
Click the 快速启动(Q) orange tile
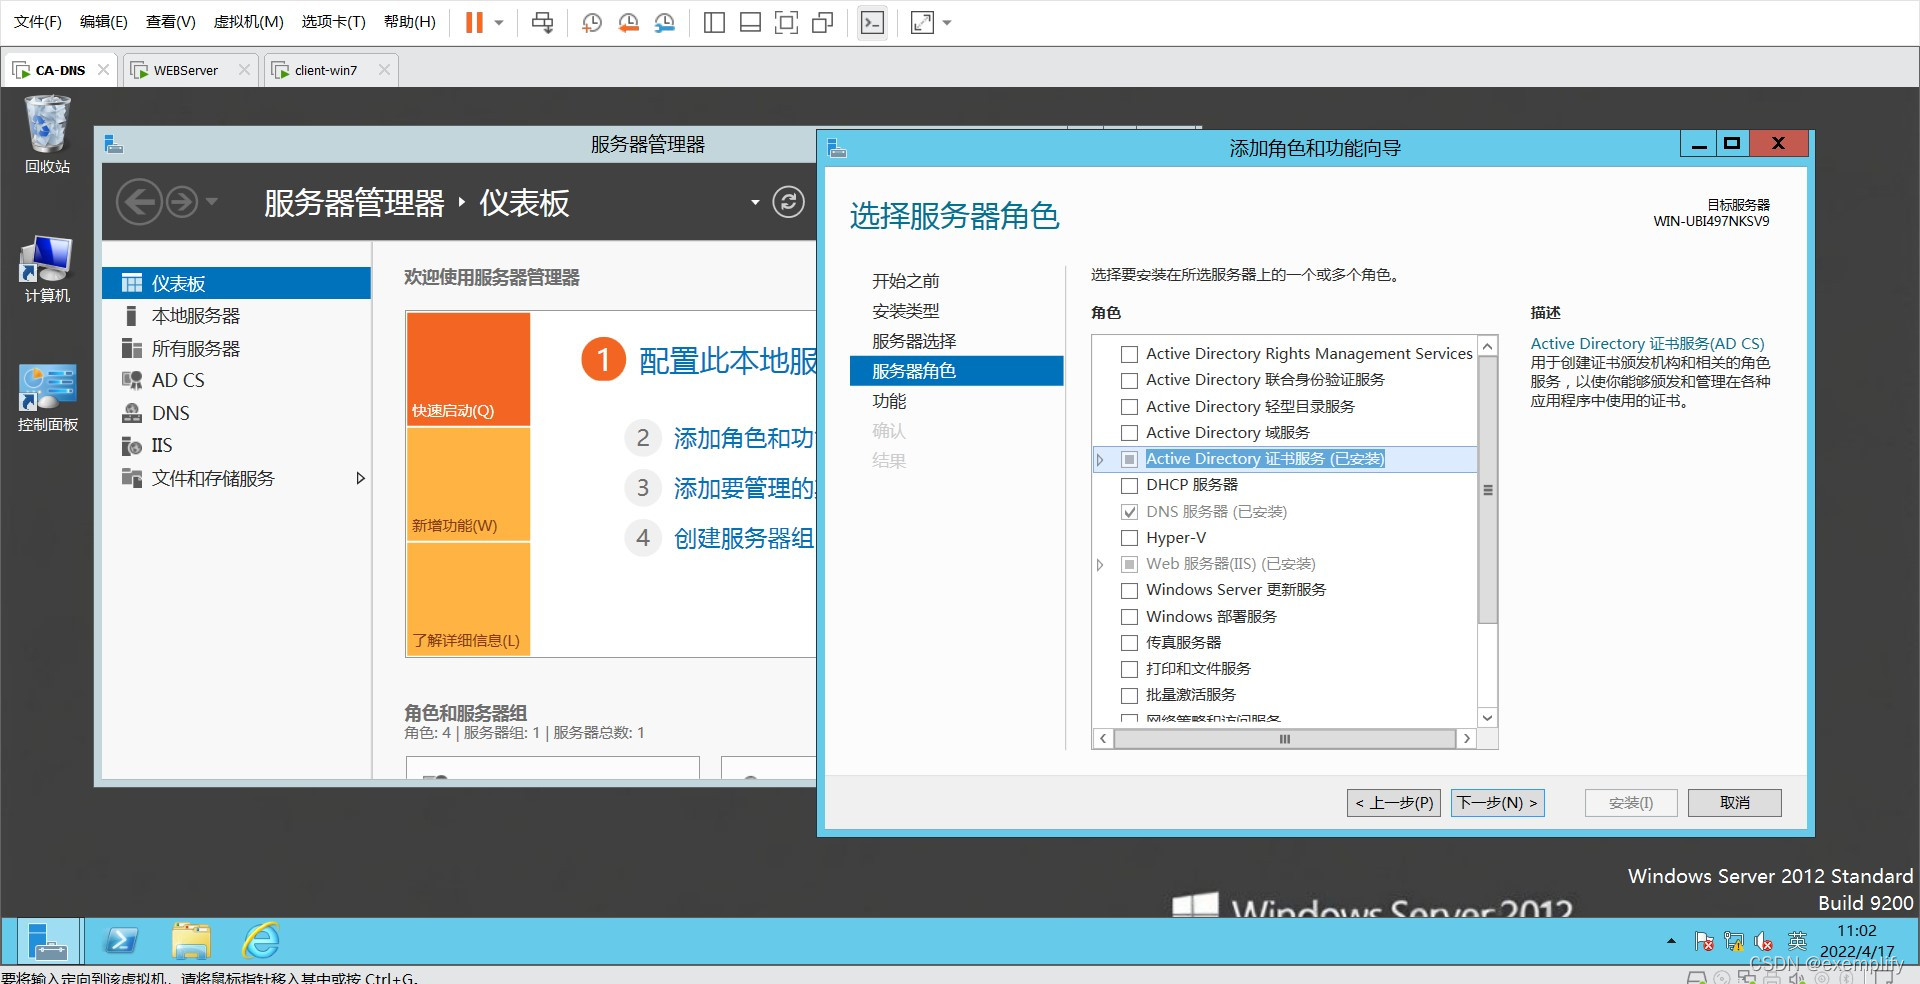point(468,369)
